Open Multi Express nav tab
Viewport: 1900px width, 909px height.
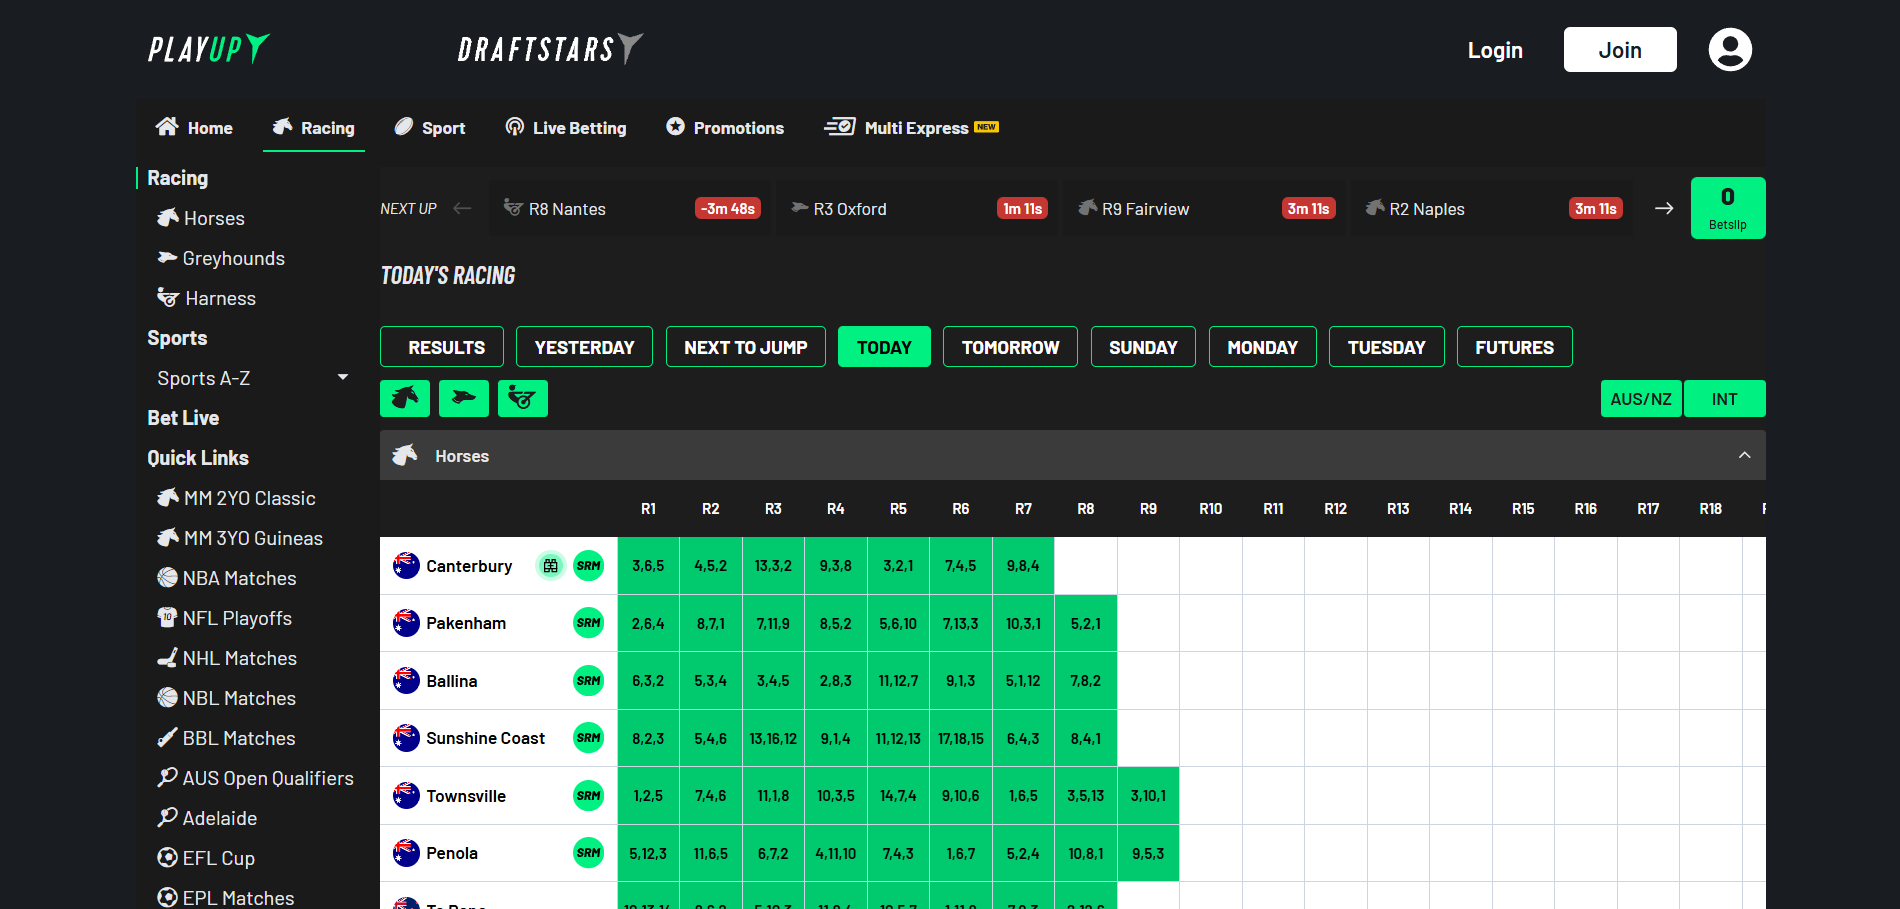[911, 127]
